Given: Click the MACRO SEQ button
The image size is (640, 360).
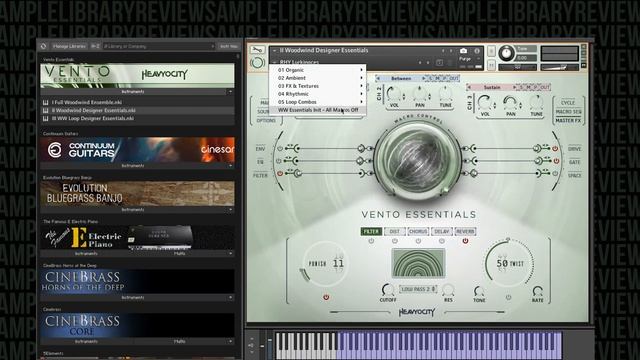Looking at the screenshot, I should click(568, 112).
